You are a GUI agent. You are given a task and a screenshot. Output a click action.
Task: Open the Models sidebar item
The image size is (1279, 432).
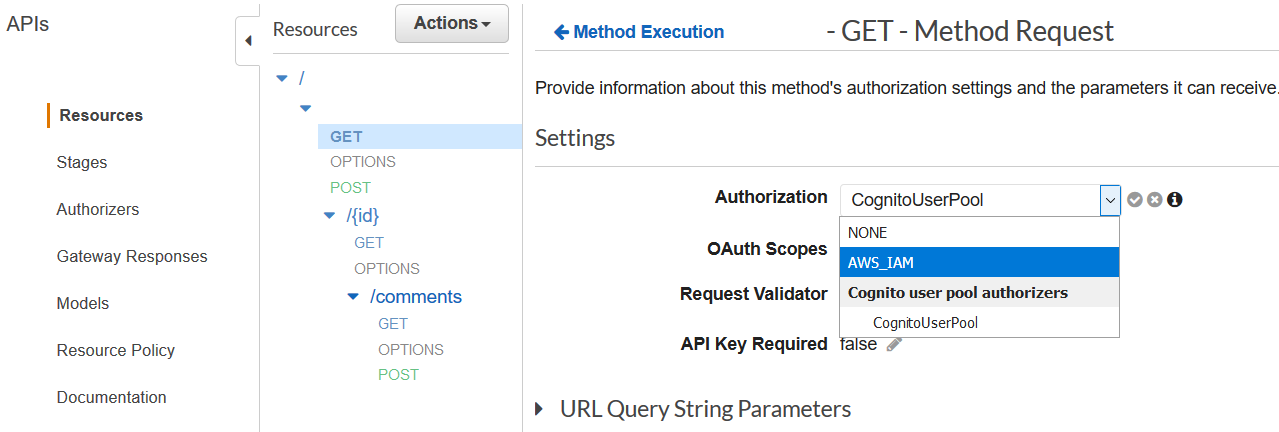pos(83,303)
